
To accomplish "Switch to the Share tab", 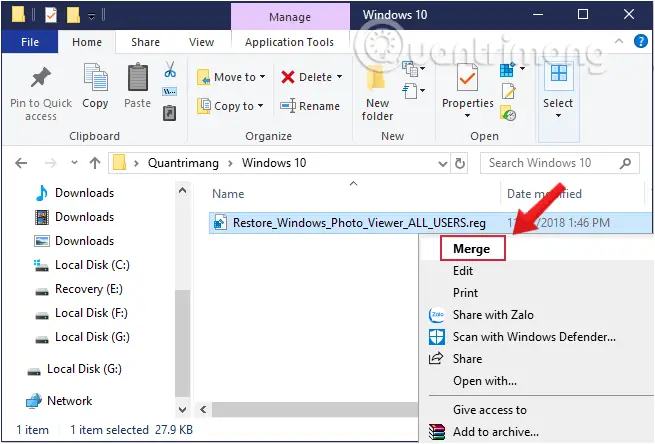I will point(145,42).
